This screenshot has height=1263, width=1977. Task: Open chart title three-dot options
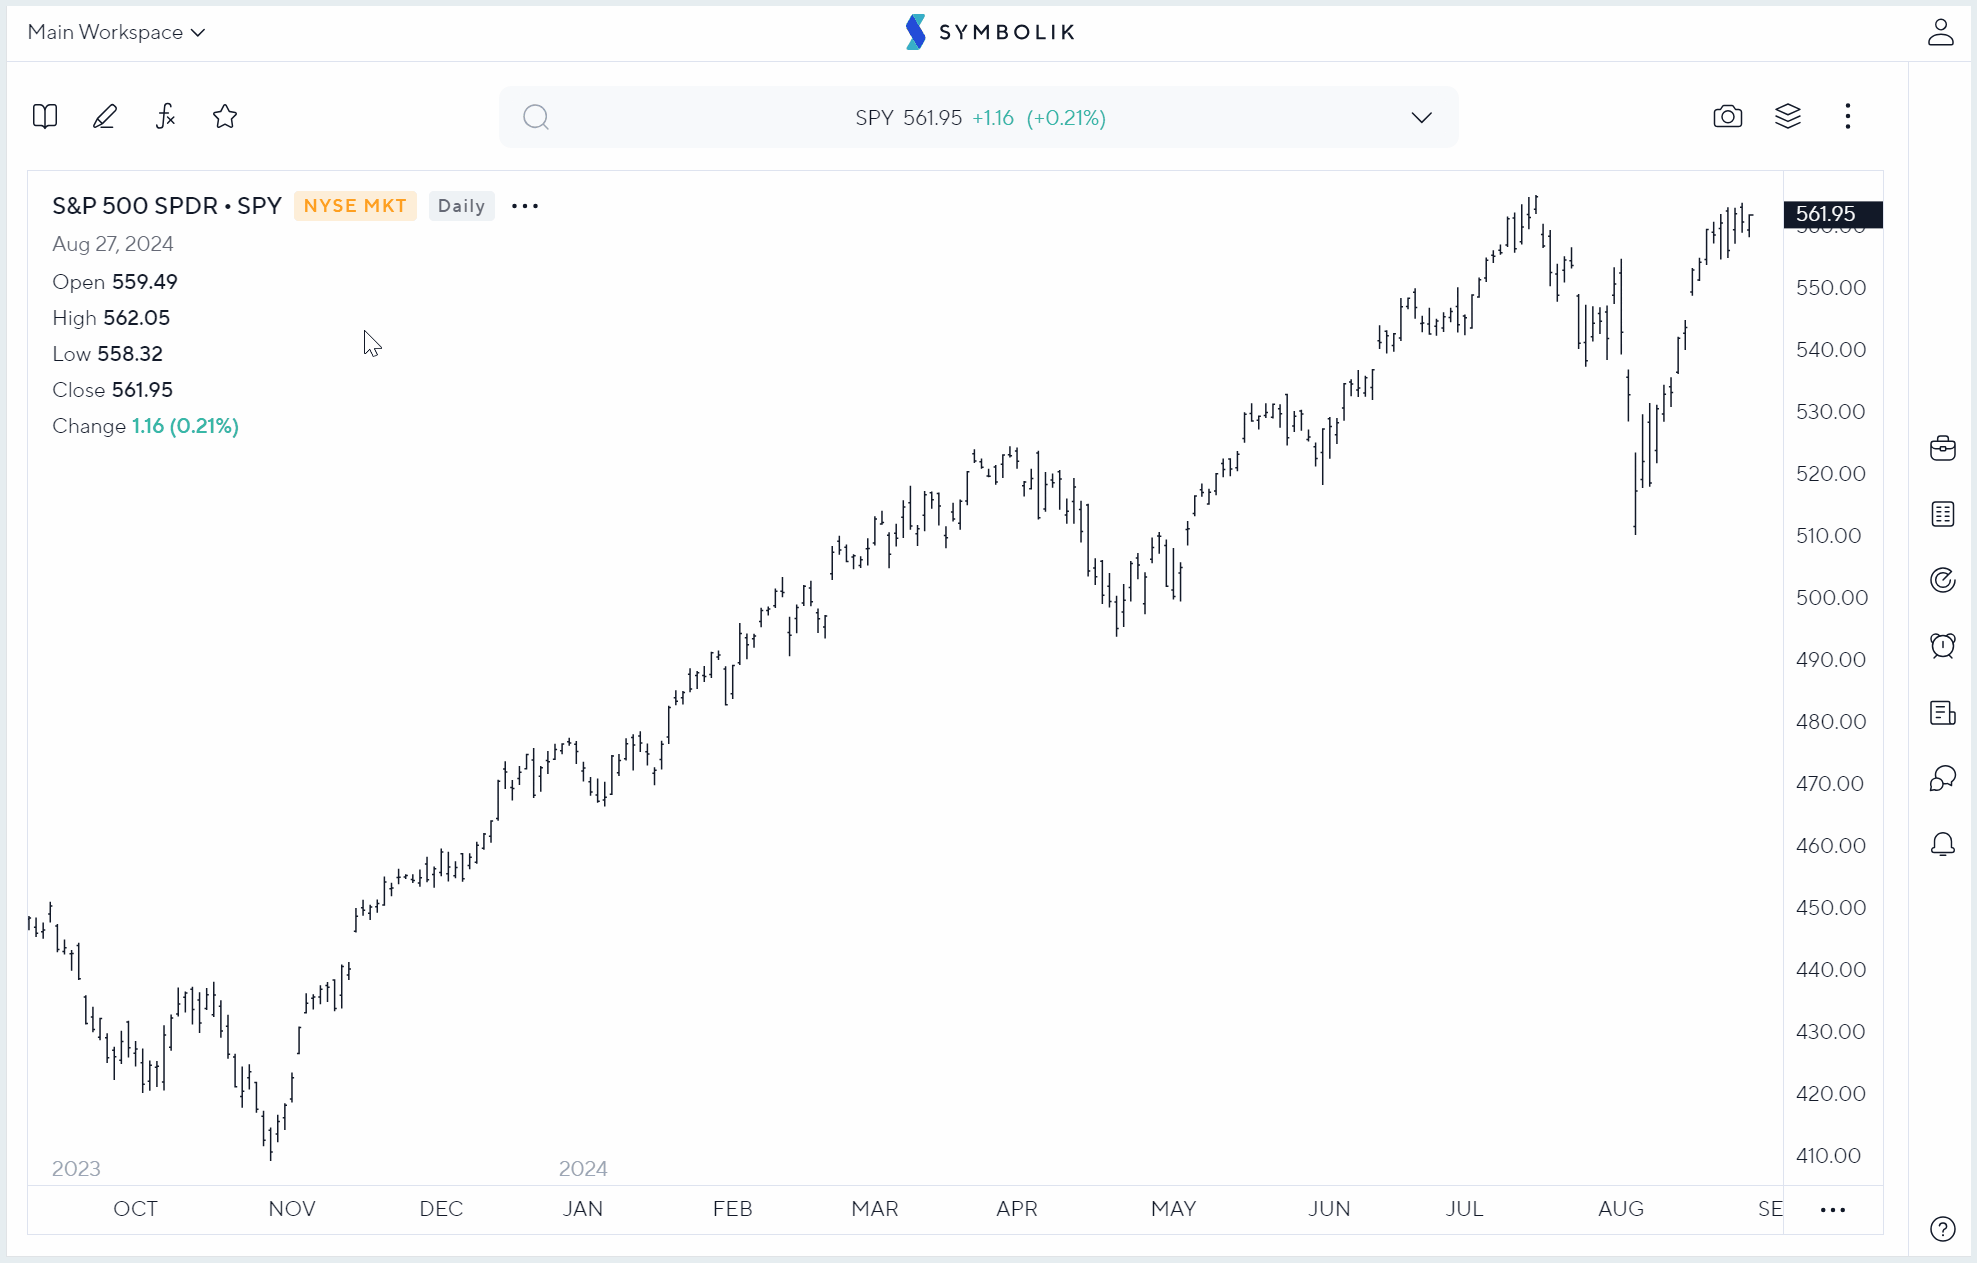525,206
